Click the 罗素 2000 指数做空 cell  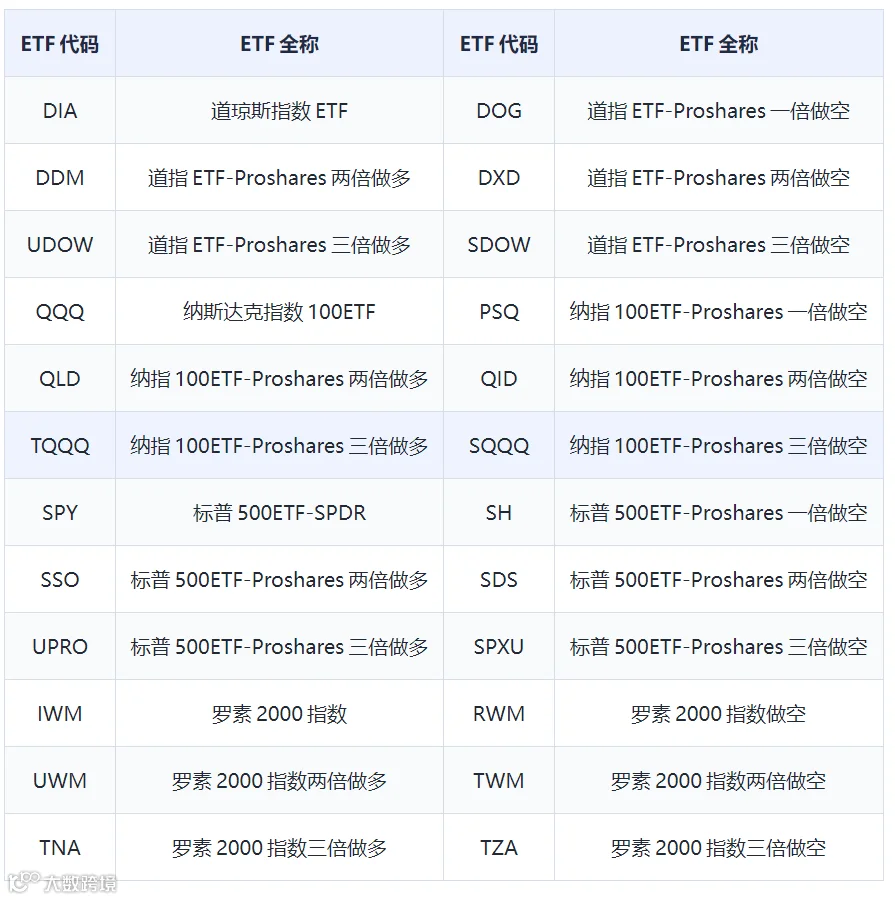click(x=719, y=713)
